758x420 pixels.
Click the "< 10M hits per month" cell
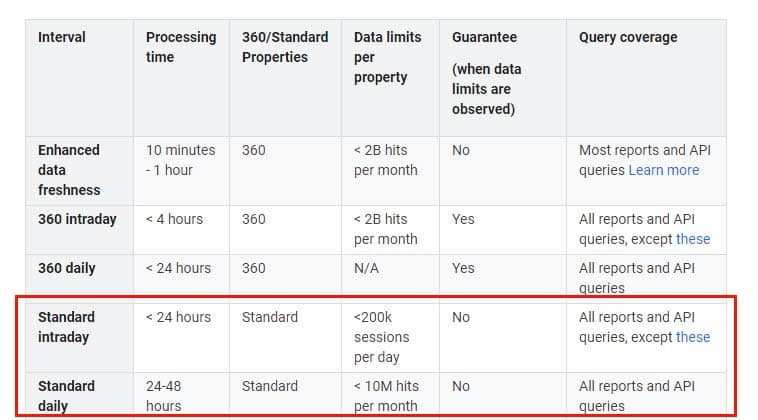click(x=385, y=395)
